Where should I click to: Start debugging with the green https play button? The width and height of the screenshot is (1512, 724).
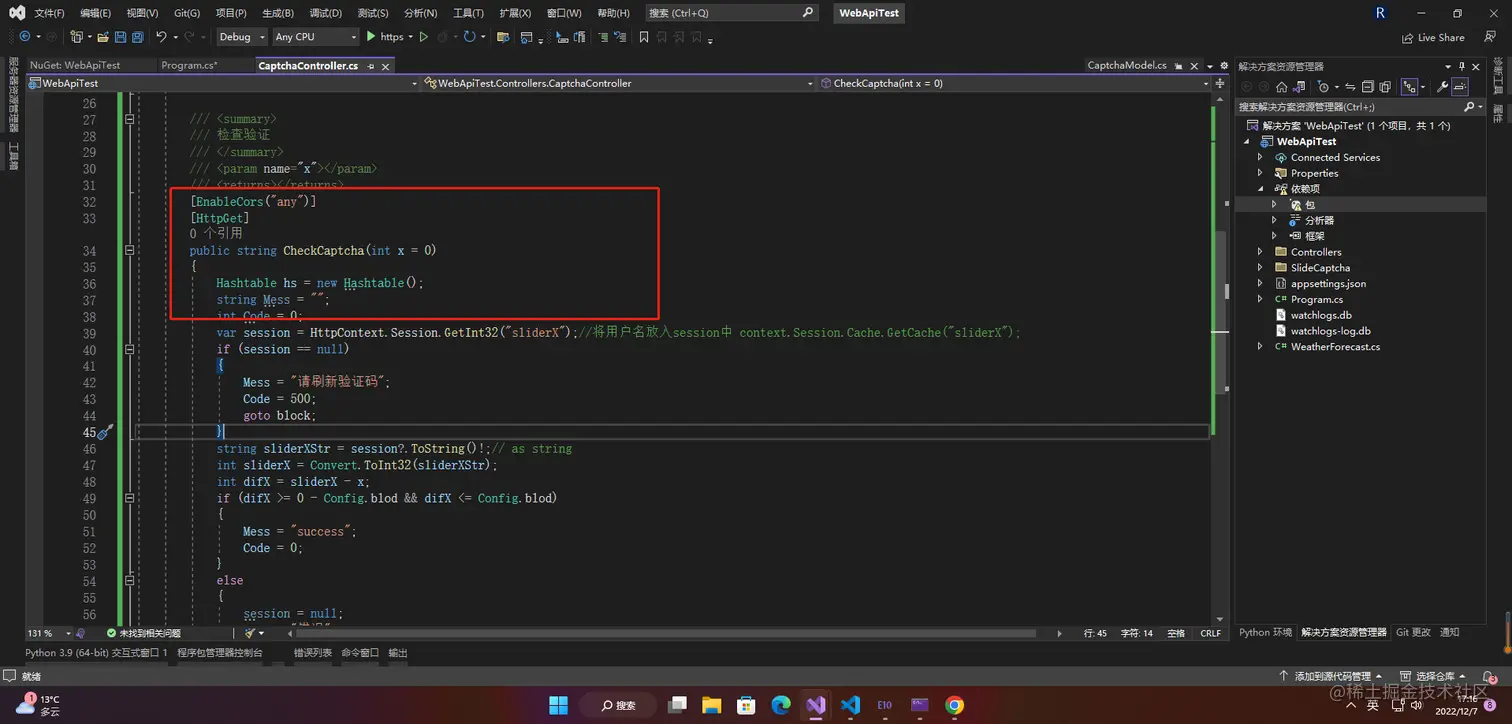point(385,37)
